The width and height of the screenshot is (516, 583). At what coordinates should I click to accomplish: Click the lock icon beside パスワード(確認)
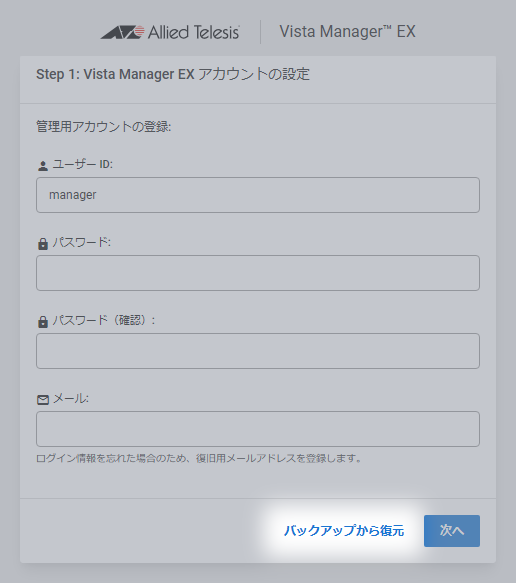pyautogui.click(x=43, y=322)
